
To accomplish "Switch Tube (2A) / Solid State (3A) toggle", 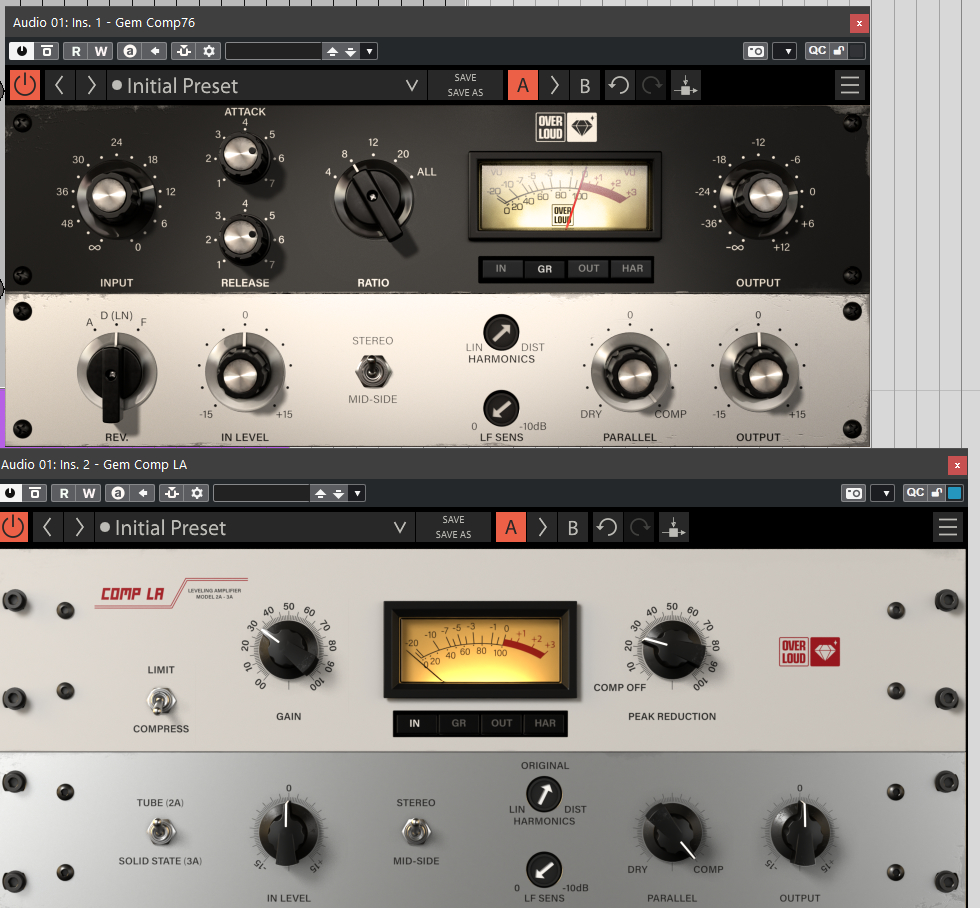I will (x=158, y=830).
